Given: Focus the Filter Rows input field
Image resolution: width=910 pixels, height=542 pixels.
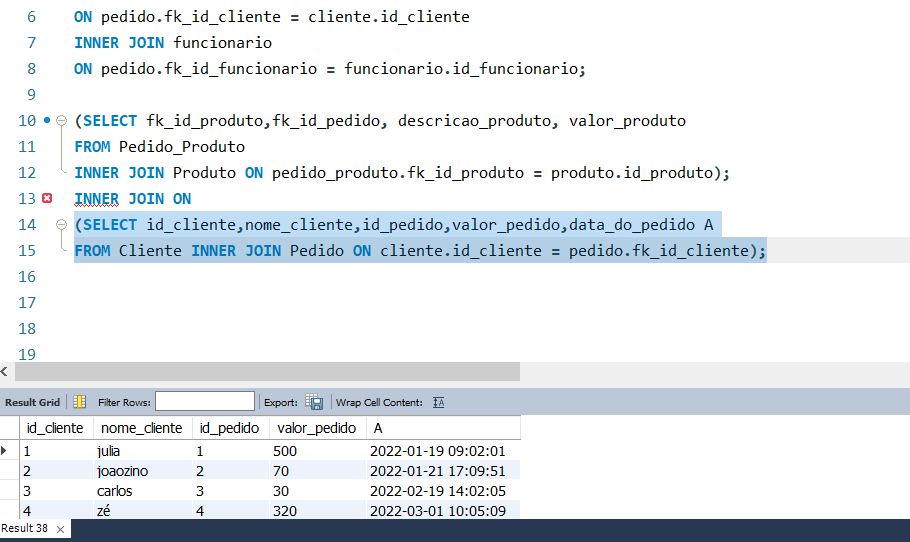Looking at the screenshot, I should coord(205,402).
